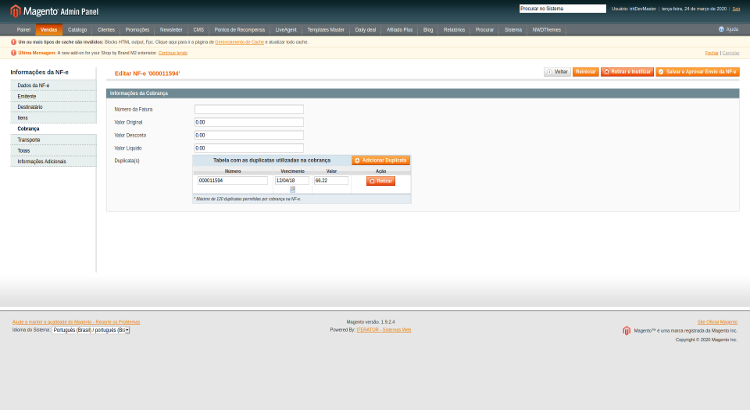Screen dimensions: 750x410
Task: Open the ITERATOR - Sistemas Web link
Action: (384, 330)
